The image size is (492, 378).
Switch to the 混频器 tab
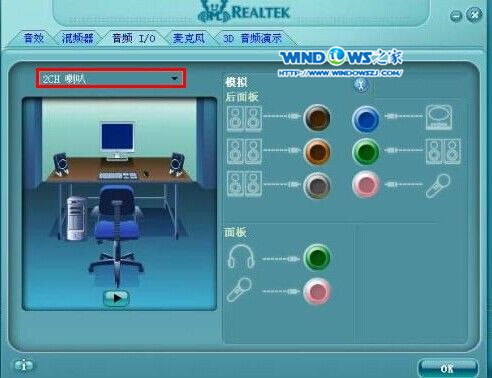point(77,38)
